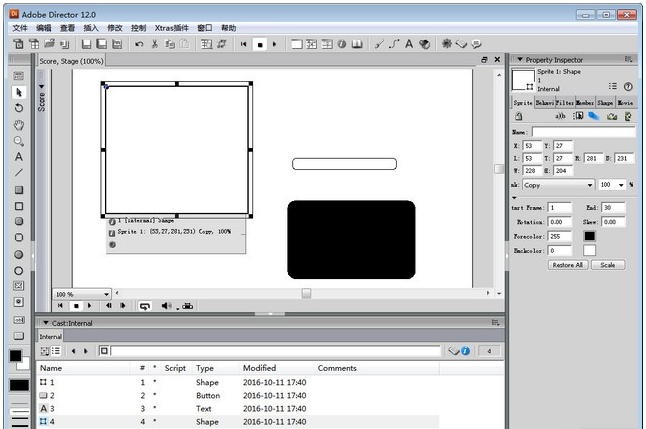This screenshot has height=429, width=646.
Task: Select the Filled Ellipse tool
Action: (19, 254)
